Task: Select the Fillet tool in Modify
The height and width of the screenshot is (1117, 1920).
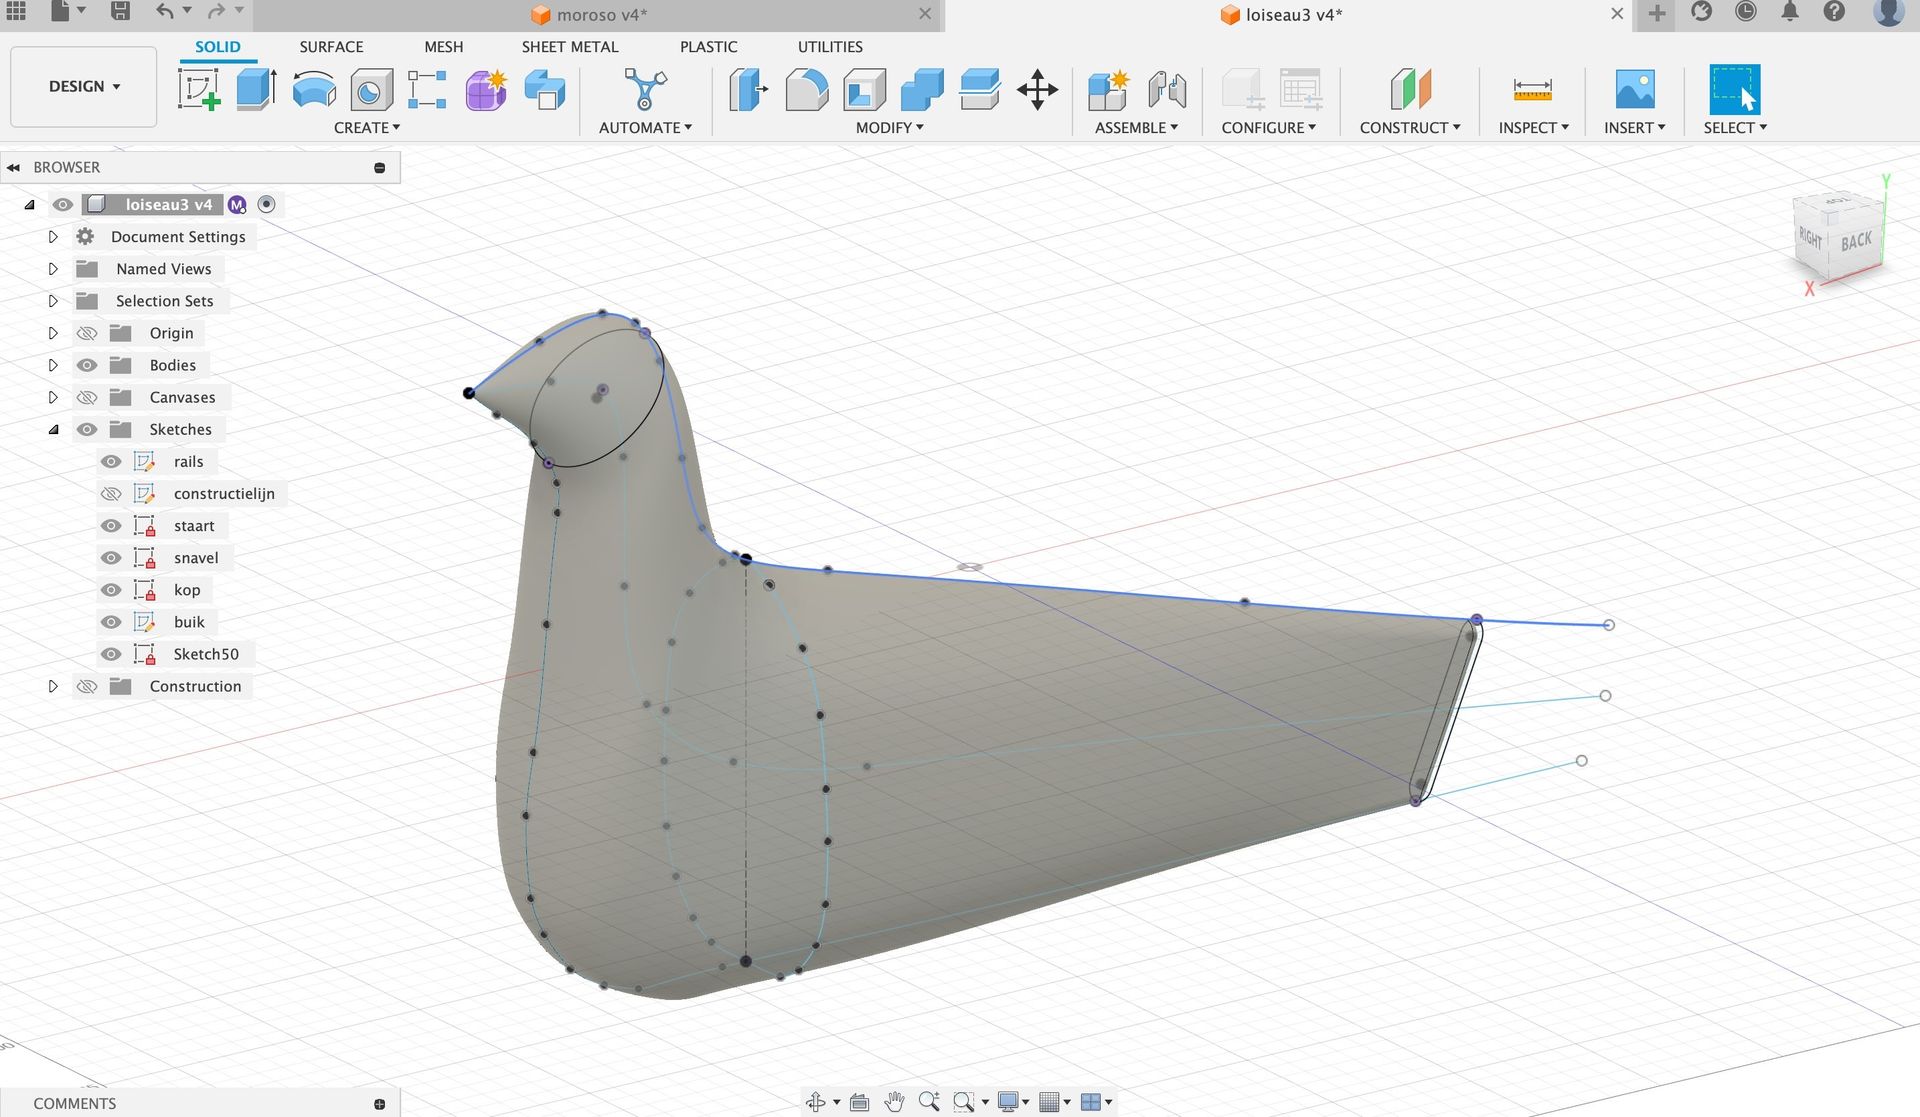Action: coord(806,89)
